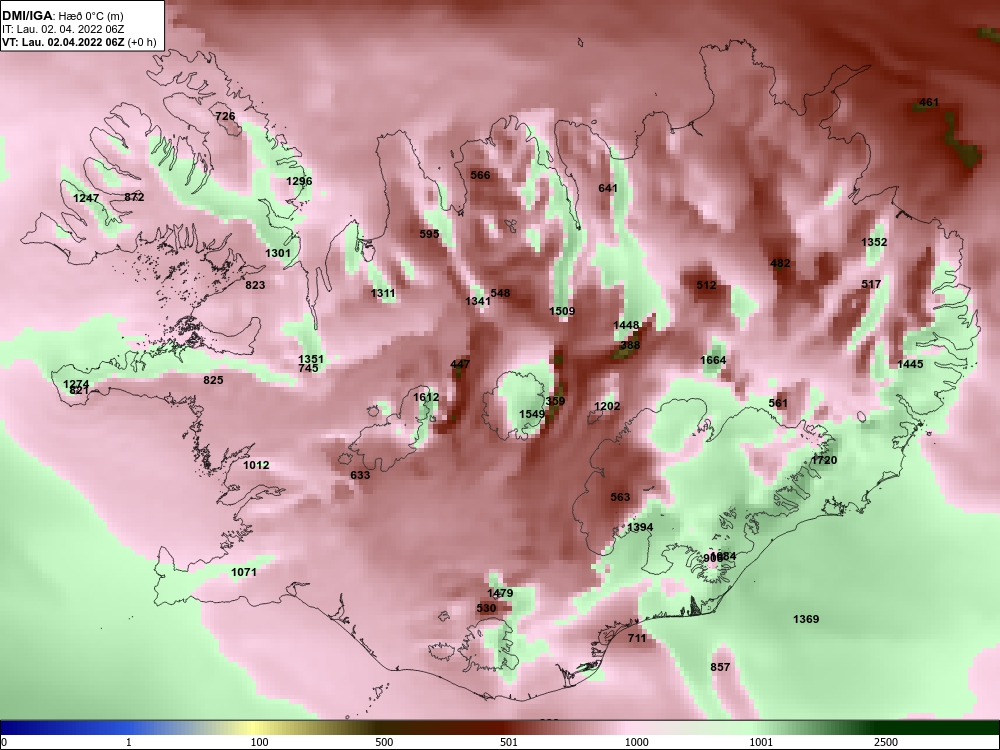This screenshot has height=750, width=1000.
Task: Click the 1352 value
Action: point(874,242)
